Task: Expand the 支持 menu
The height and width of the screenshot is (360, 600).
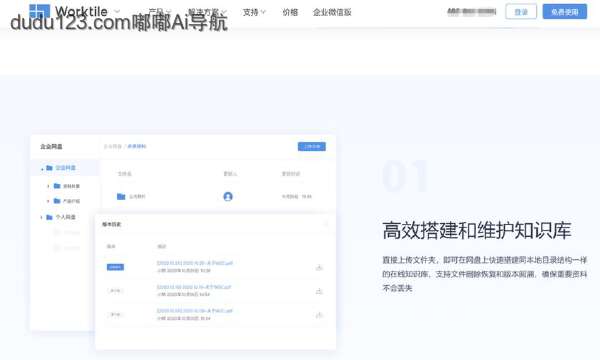Action: (x=254, y=12)
